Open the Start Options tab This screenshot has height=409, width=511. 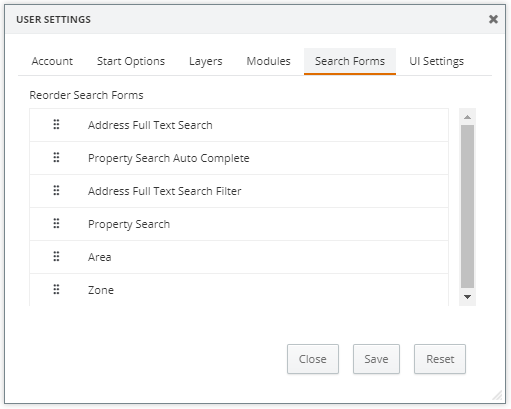click(131, 61)
